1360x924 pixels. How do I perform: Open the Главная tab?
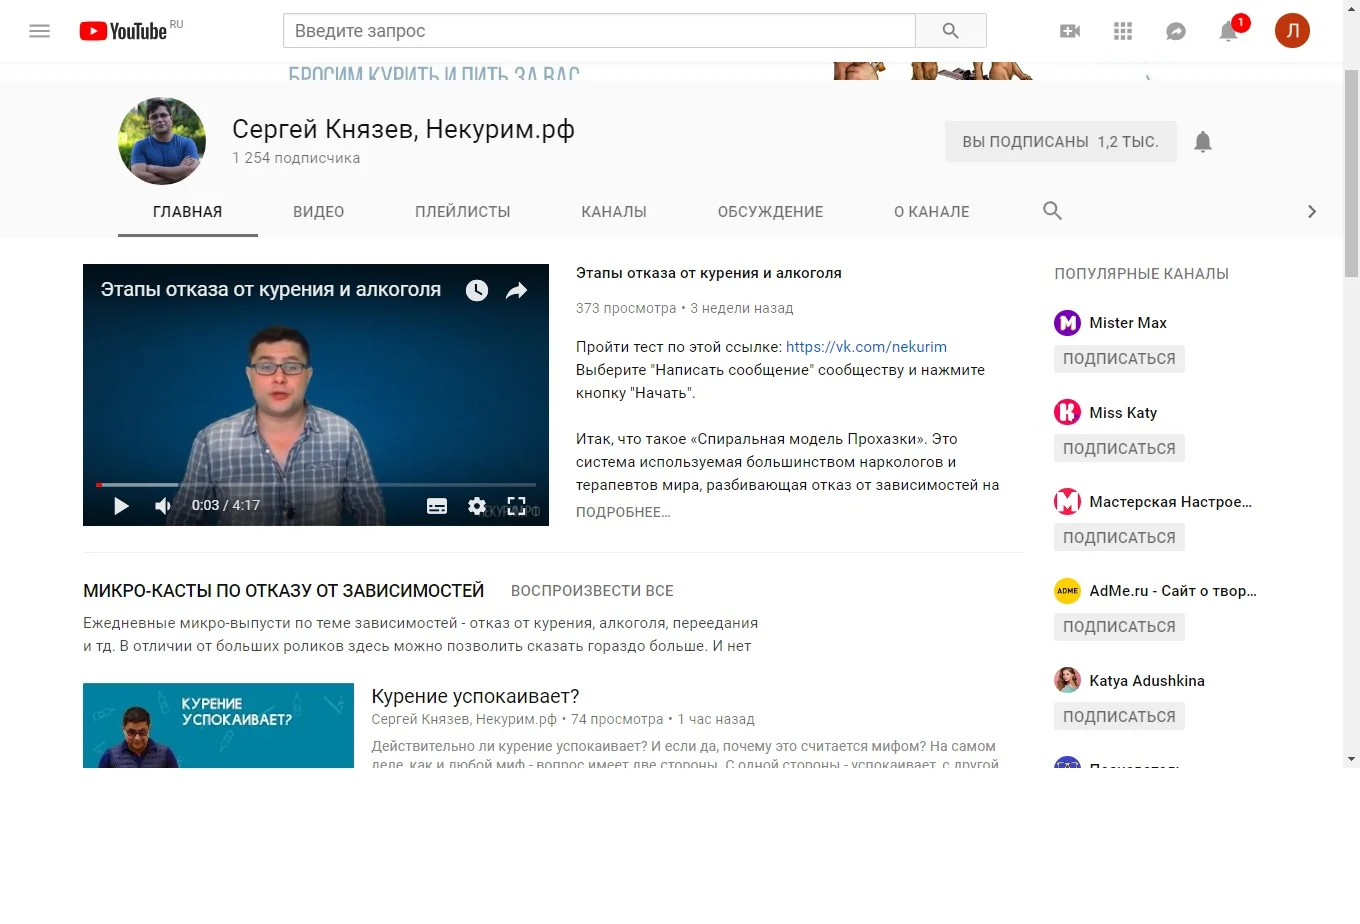[188, 212]
